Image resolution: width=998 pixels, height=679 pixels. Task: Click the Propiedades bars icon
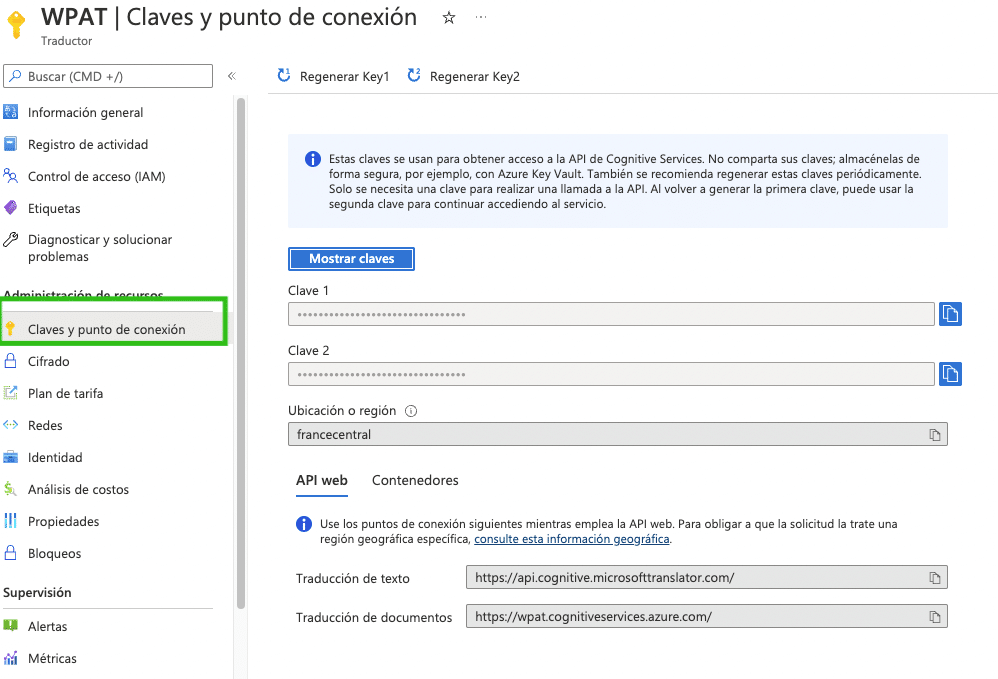11,521
